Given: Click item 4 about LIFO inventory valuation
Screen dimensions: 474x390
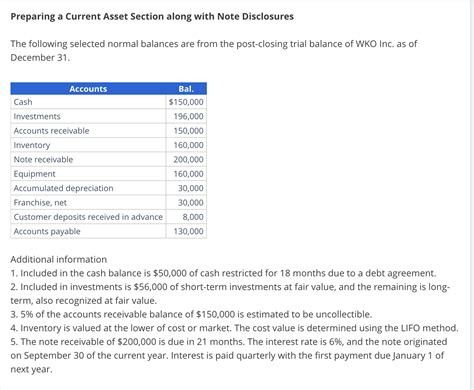Looking at the screenshot, I should [x=234, y=328].
